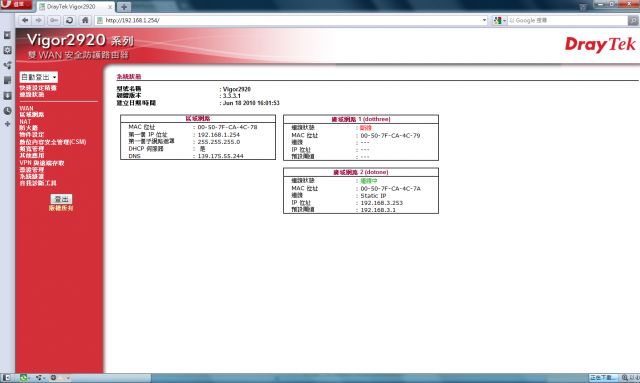The width and height of the screenshot is (640, 383).
Task: Open the 自我診斷工具 diagnostics menu
Action: (38, 183)
